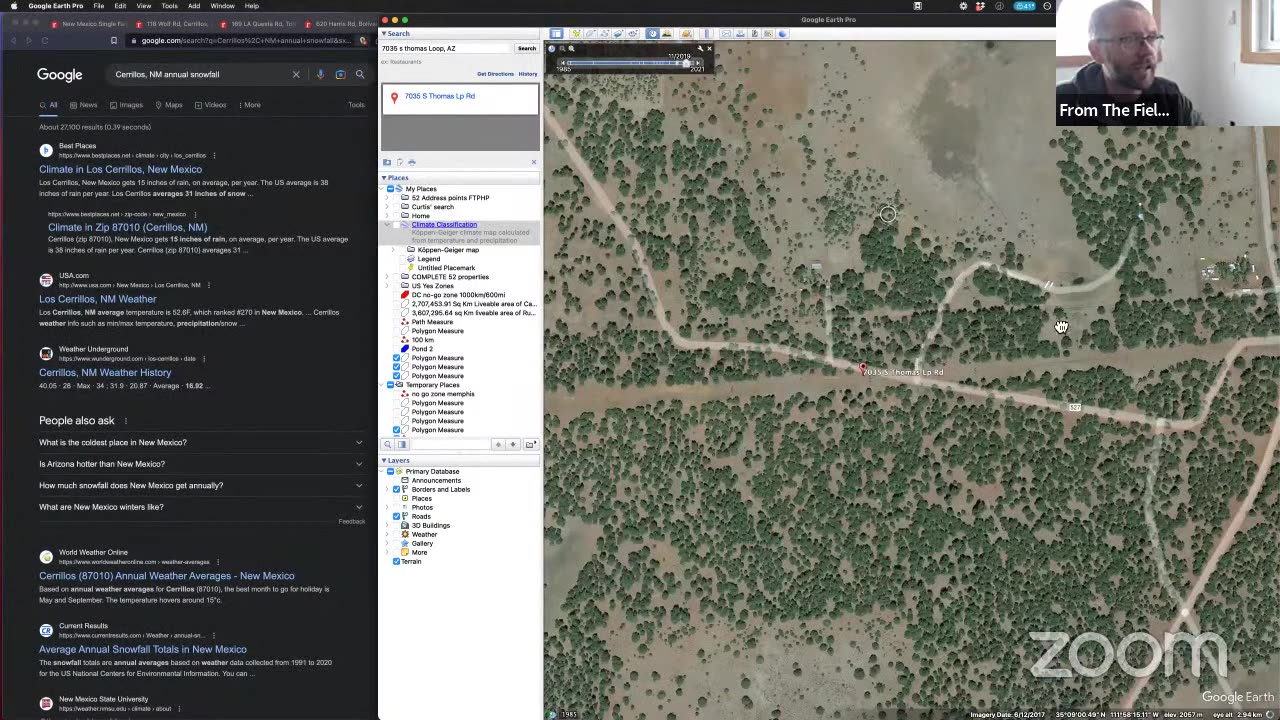Toggle the My Places checkbox

click(x=391, y=189)
